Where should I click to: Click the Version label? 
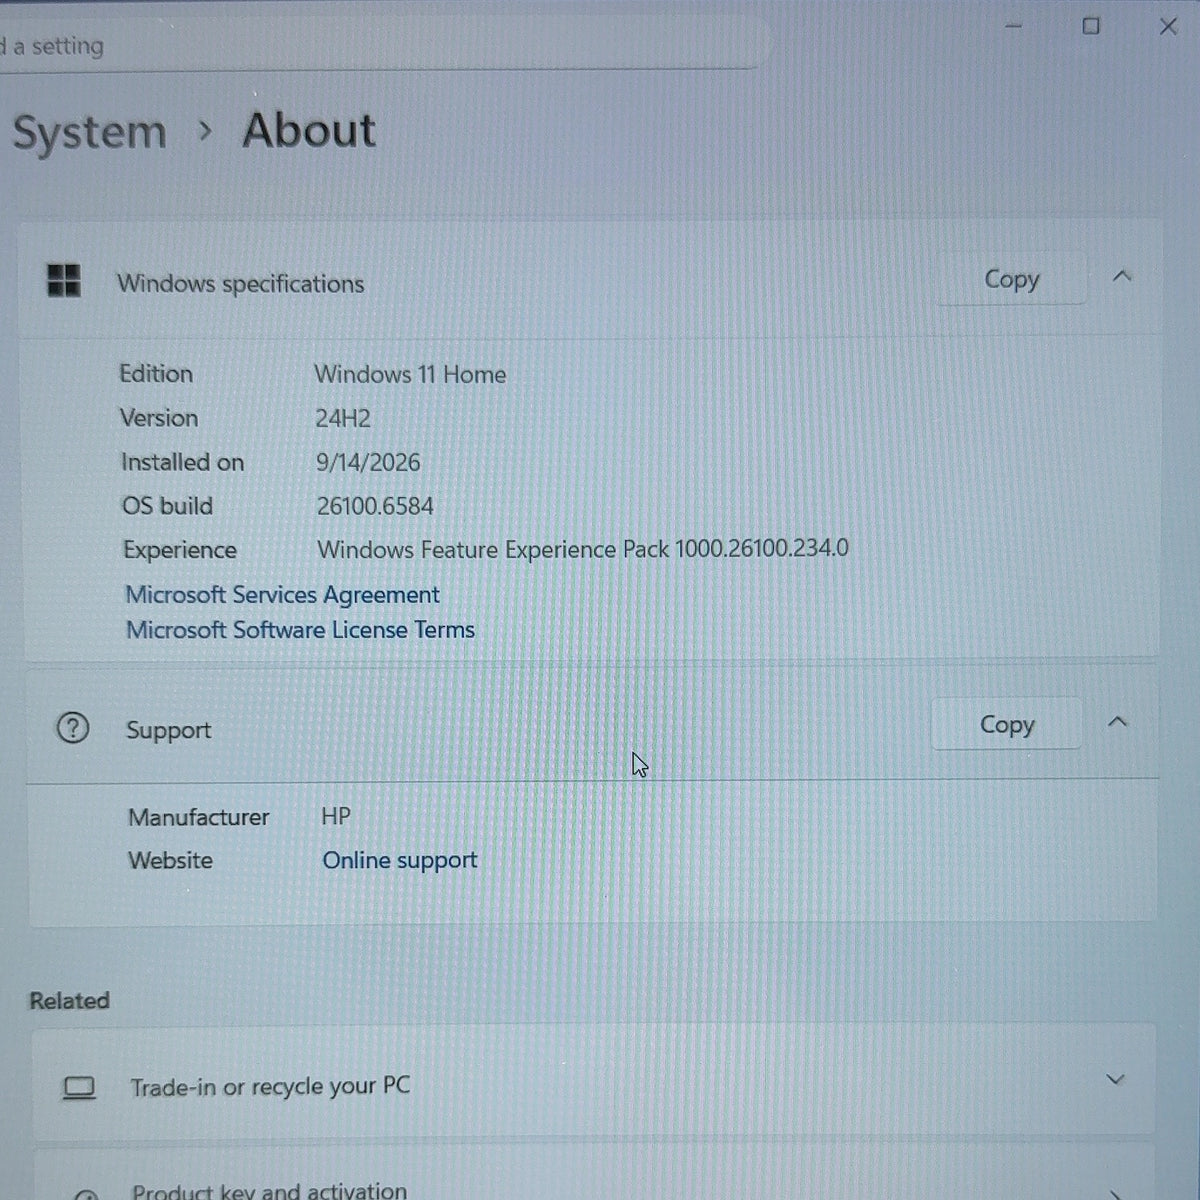pos(159,418)
